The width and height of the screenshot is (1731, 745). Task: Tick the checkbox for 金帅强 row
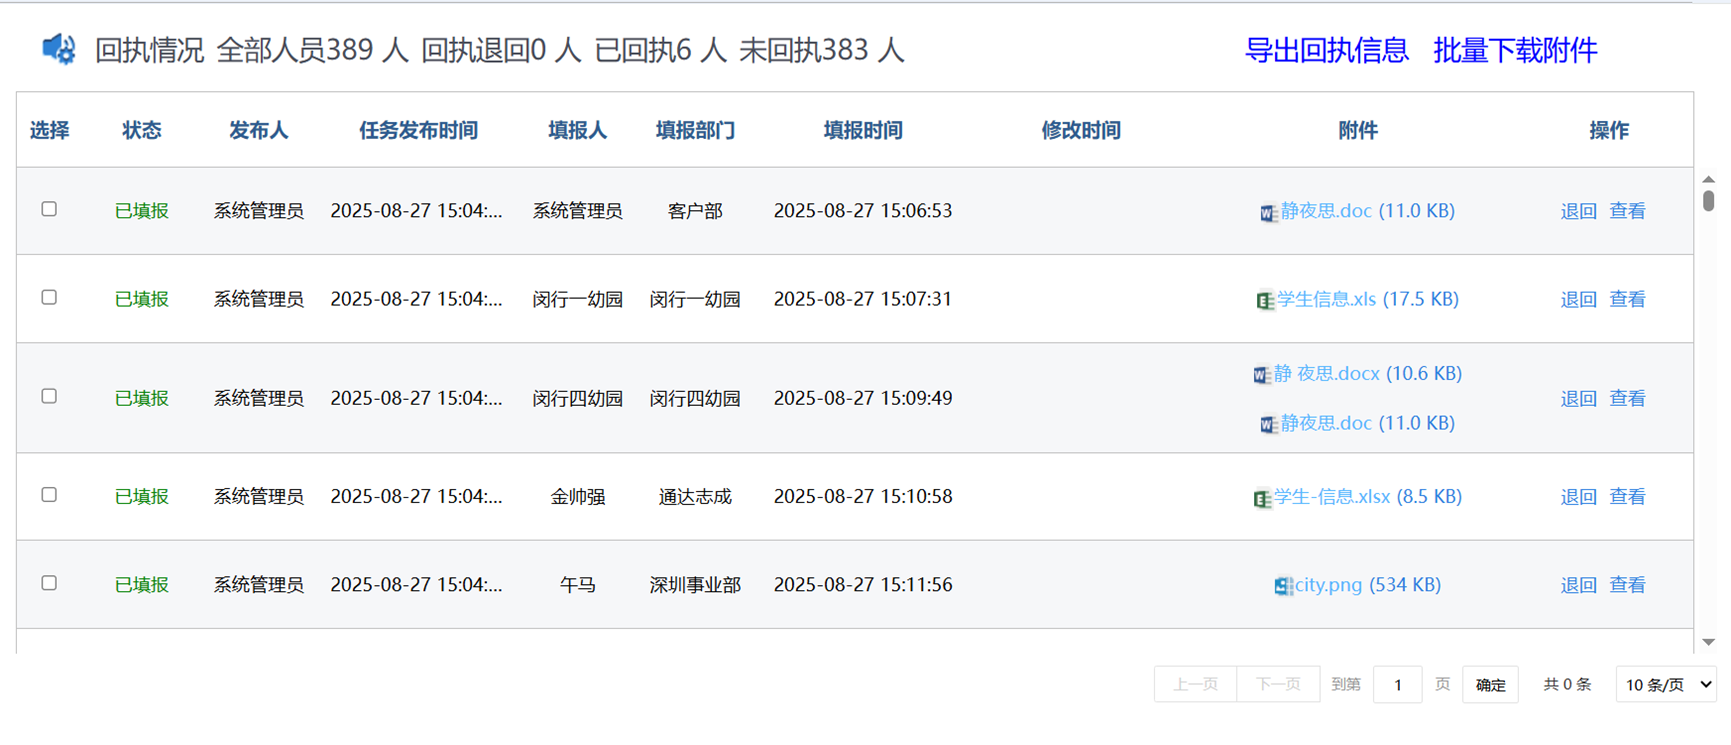tap(49, 495)
